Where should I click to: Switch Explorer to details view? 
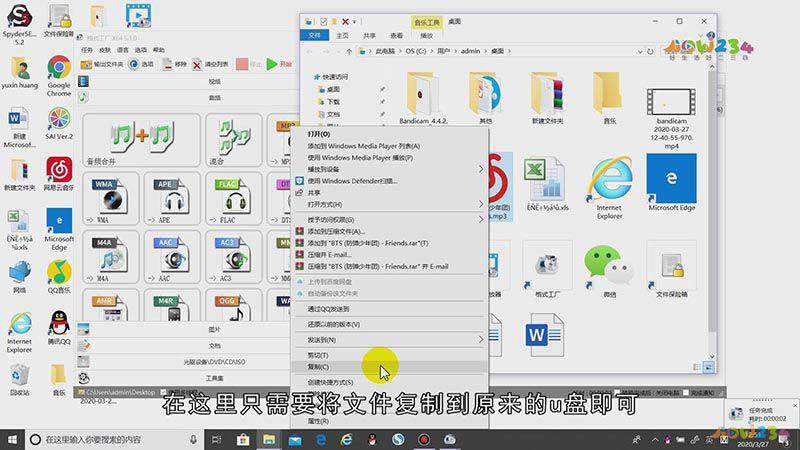[697, 367]
